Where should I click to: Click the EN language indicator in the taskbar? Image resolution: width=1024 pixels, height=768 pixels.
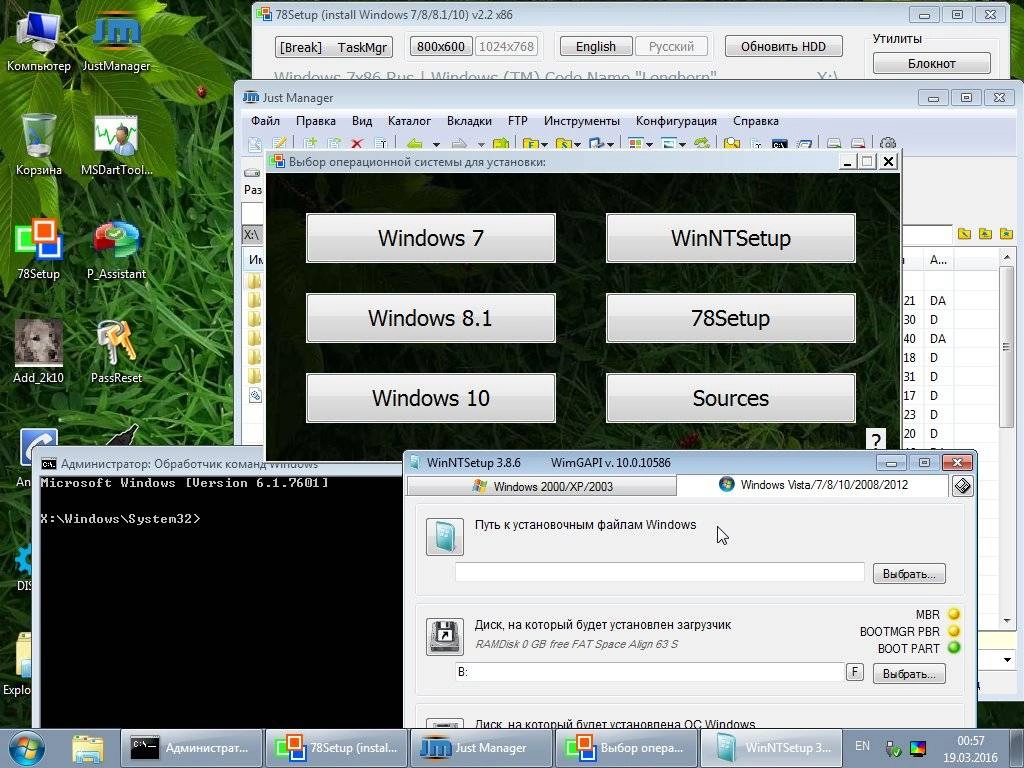click(862, 746)
